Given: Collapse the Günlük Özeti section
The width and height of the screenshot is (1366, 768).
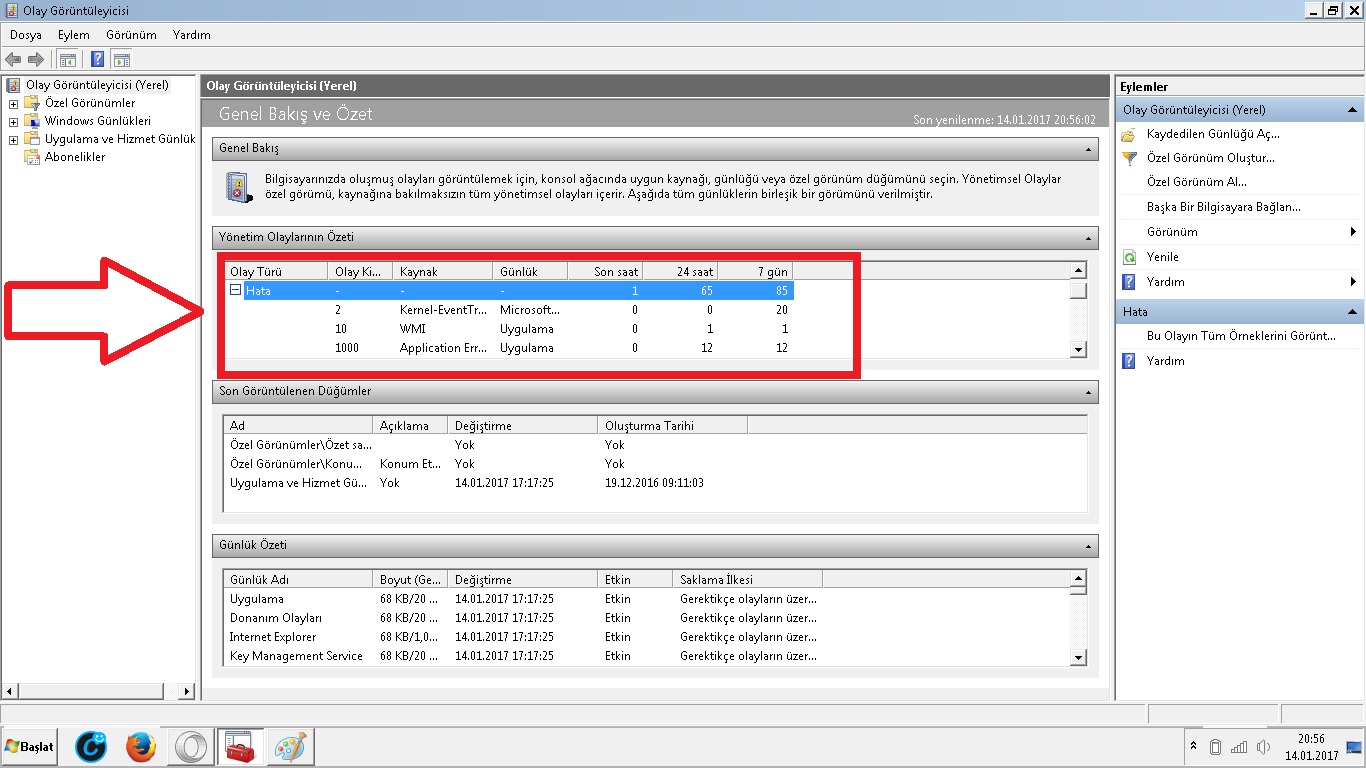Looking at the screenshot, I should click(1088, 546).
